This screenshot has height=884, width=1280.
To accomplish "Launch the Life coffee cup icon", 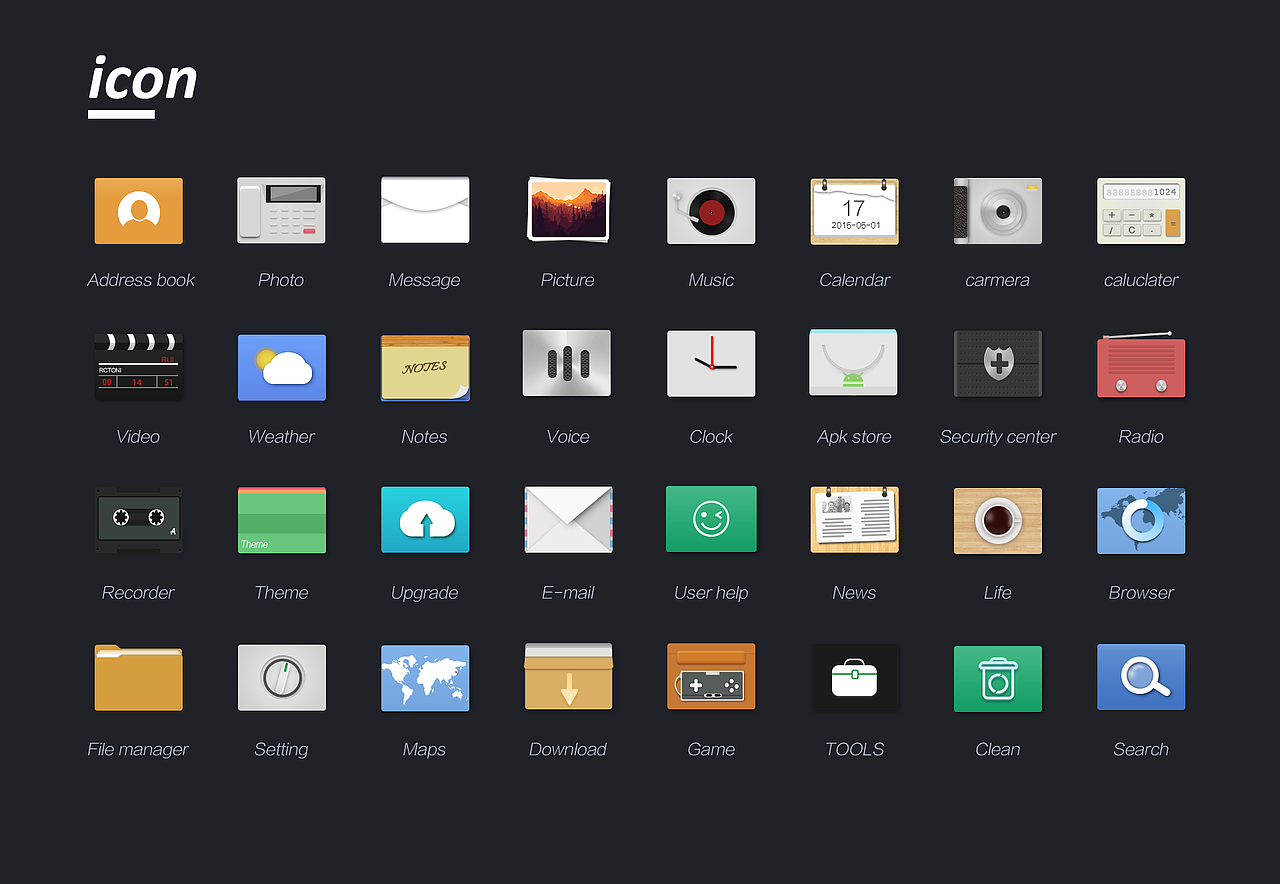I will click(998, 521).
